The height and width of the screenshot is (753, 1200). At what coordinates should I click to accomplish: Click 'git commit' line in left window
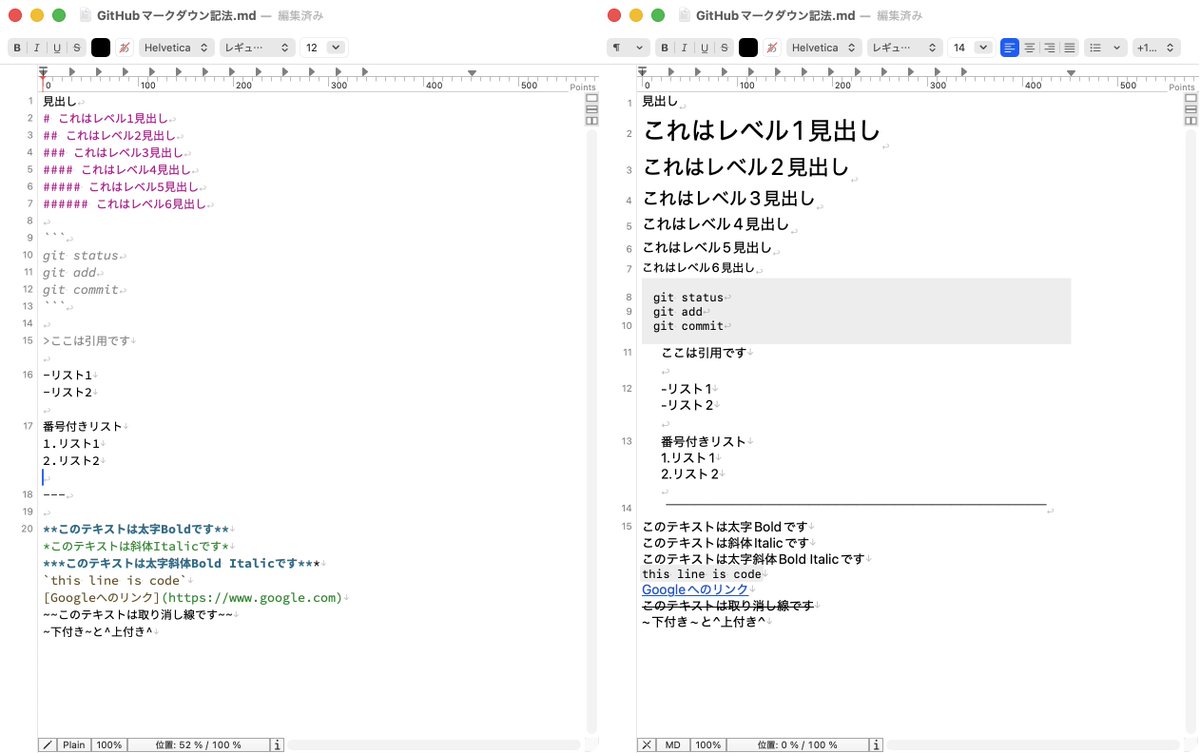[81, 290]
